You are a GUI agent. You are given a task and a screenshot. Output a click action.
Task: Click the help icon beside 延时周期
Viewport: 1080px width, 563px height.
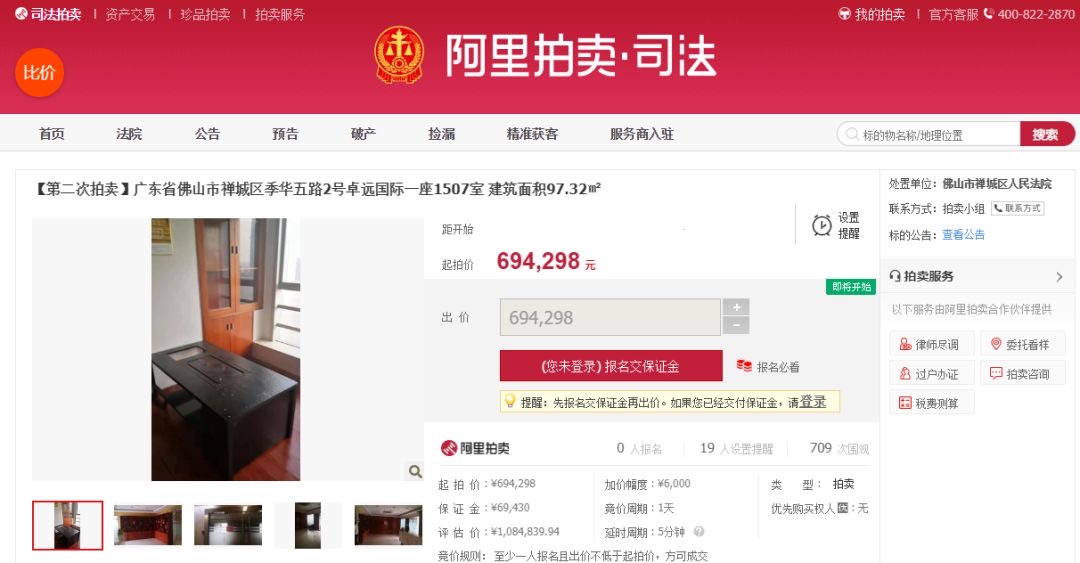point(699,531)
